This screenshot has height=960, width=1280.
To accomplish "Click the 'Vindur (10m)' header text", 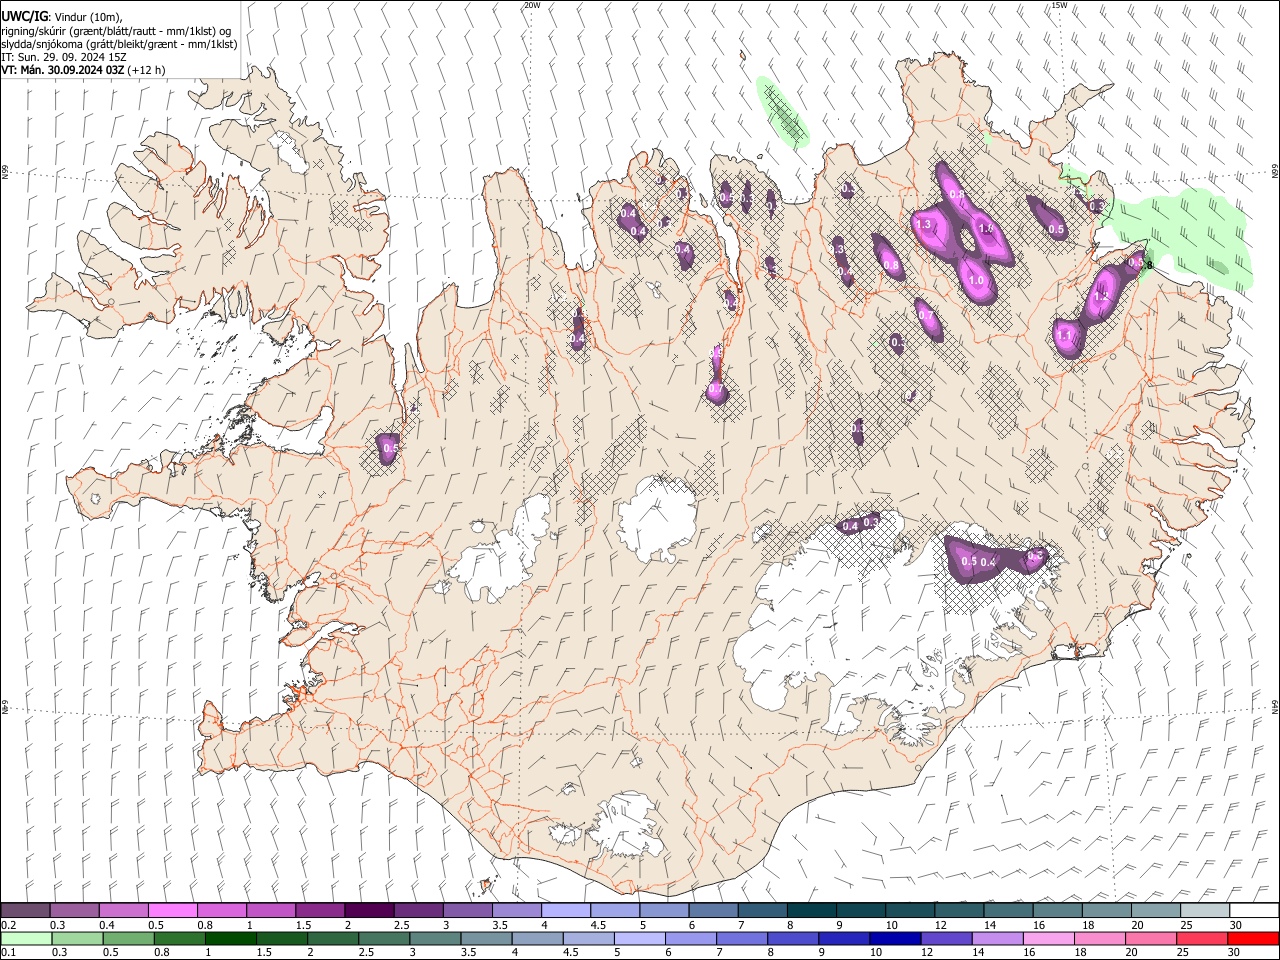I will point(87,17).
